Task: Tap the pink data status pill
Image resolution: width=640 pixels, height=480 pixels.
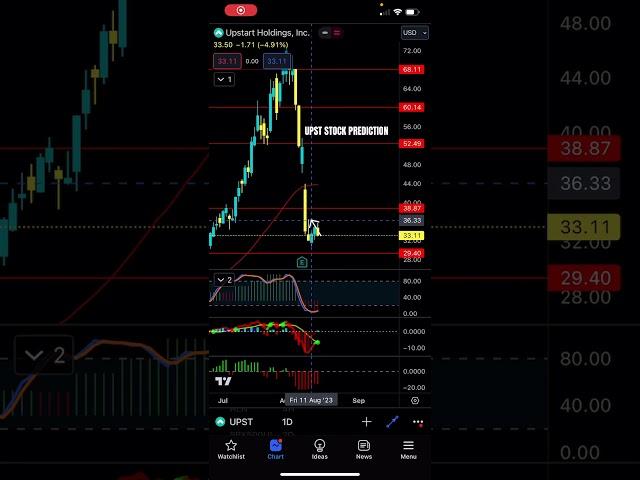Action: 337,33
